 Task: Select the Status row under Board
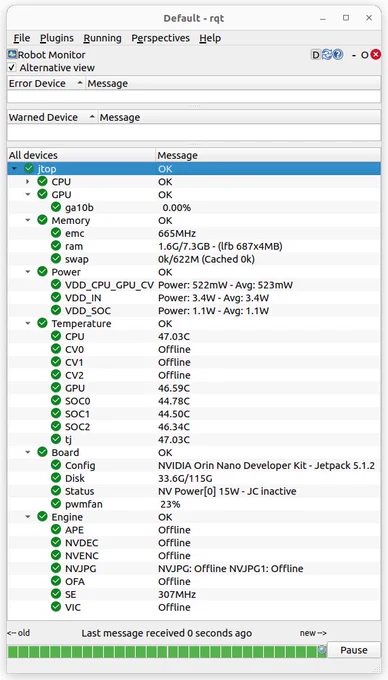pos(194,491)
